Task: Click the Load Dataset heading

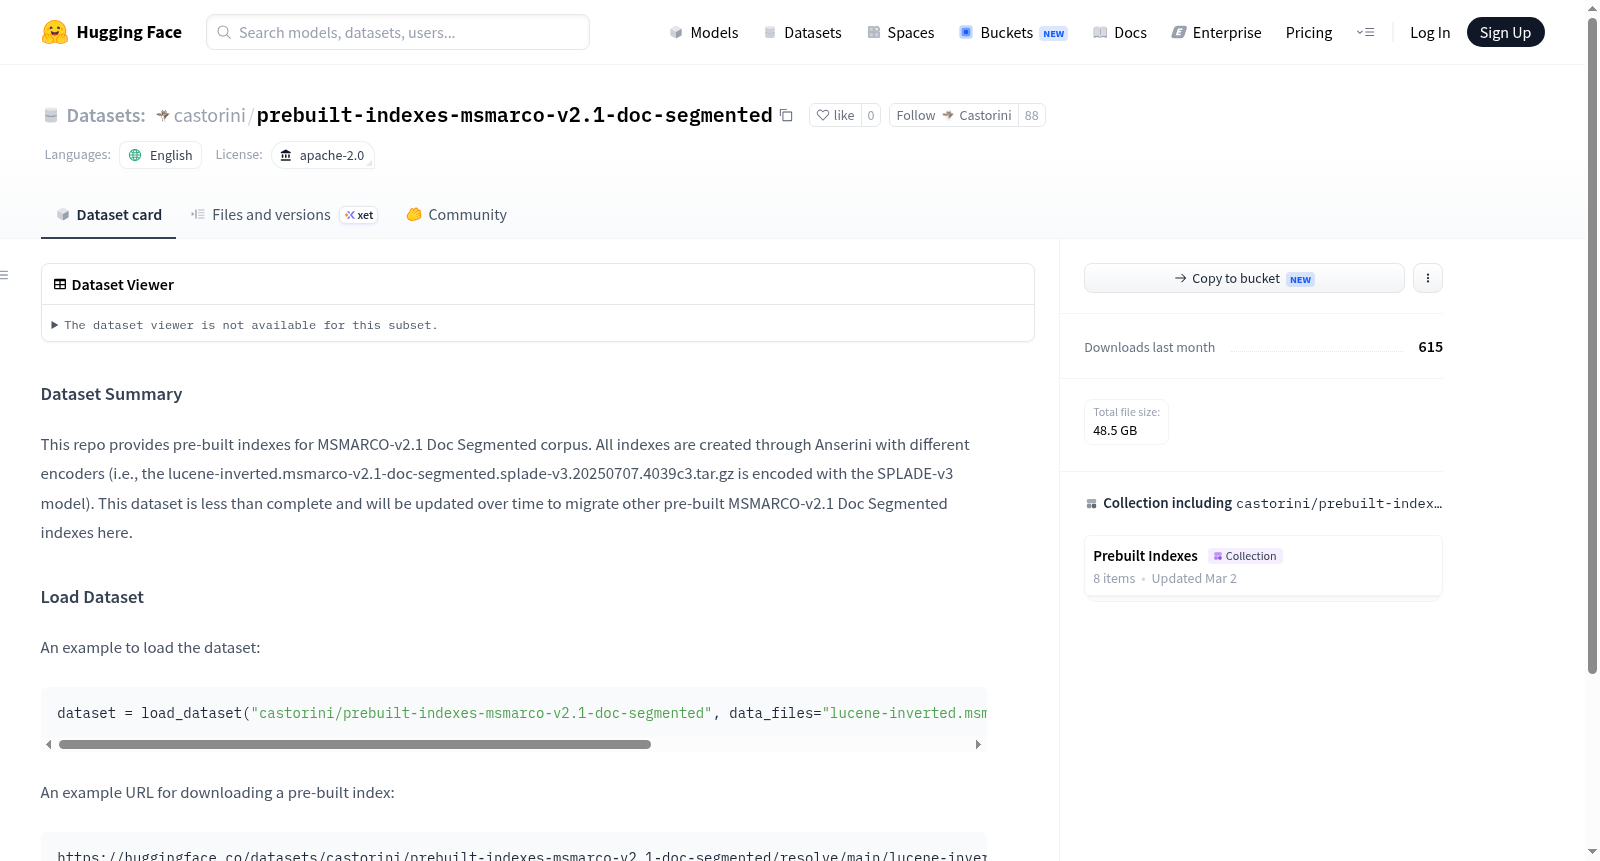Action: tap(92, 597)
